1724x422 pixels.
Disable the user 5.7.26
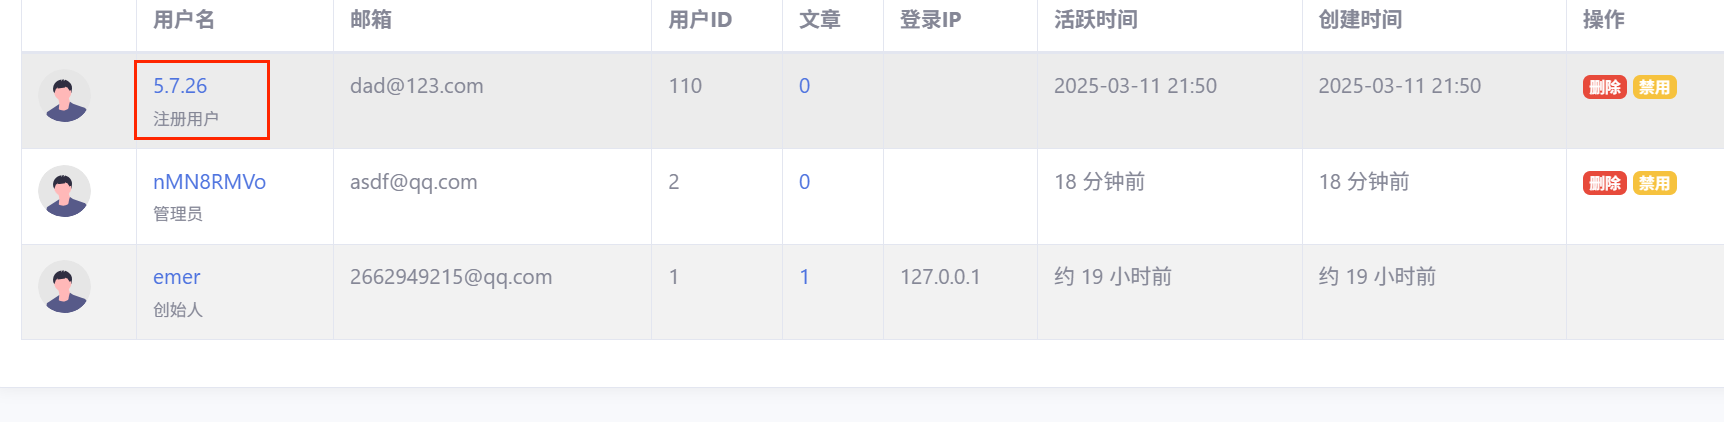pos(1654,87)
